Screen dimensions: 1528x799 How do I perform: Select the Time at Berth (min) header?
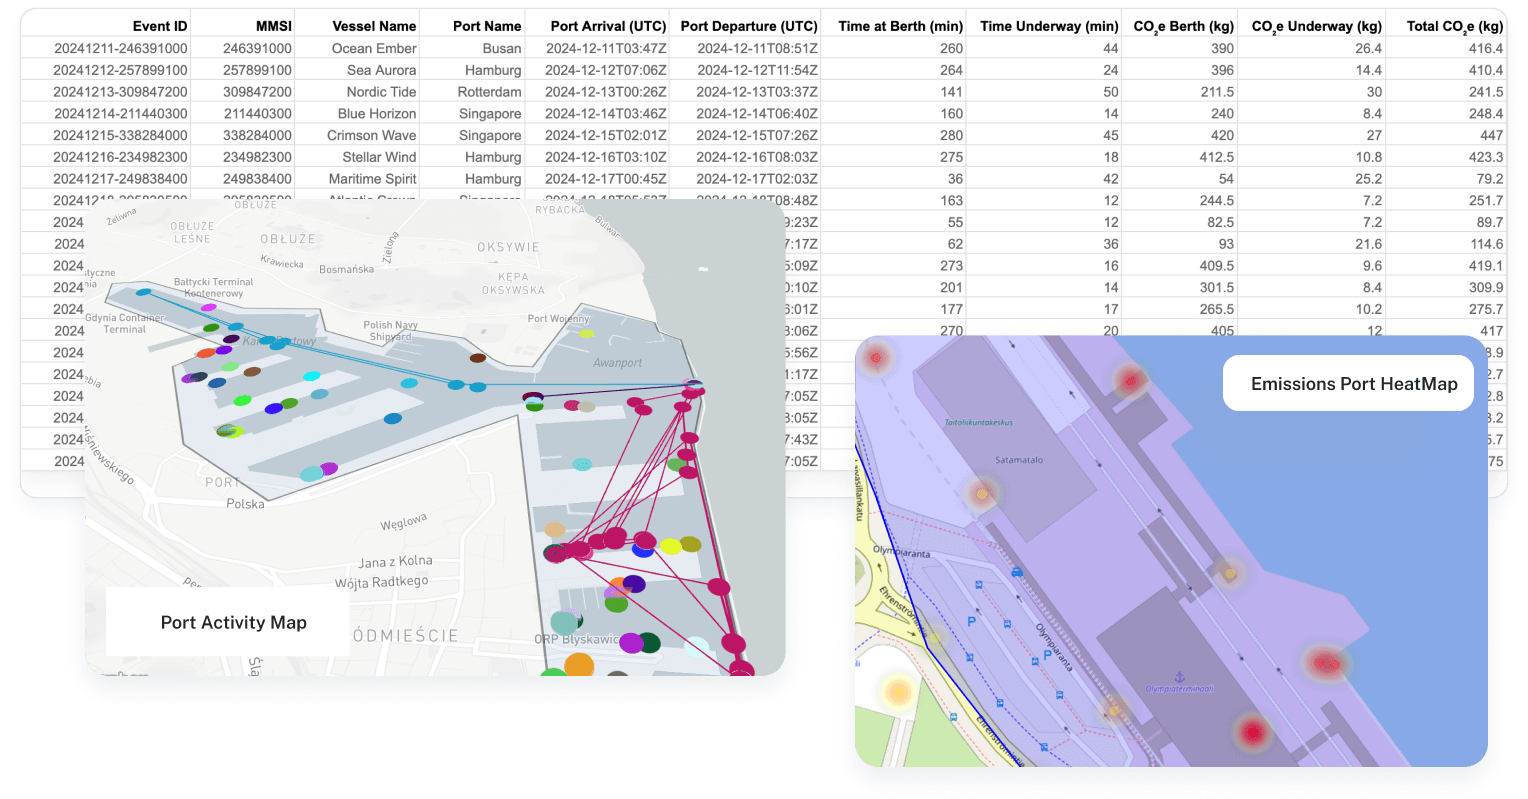click(900, 26)
